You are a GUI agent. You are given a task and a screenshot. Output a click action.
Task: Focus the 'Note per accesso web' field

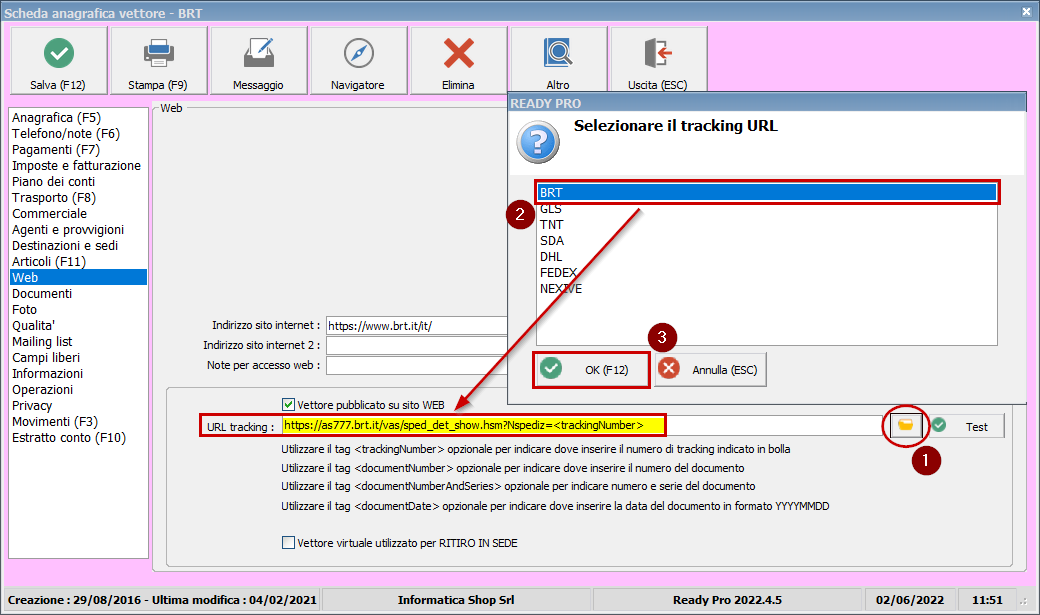click(417, 365)
